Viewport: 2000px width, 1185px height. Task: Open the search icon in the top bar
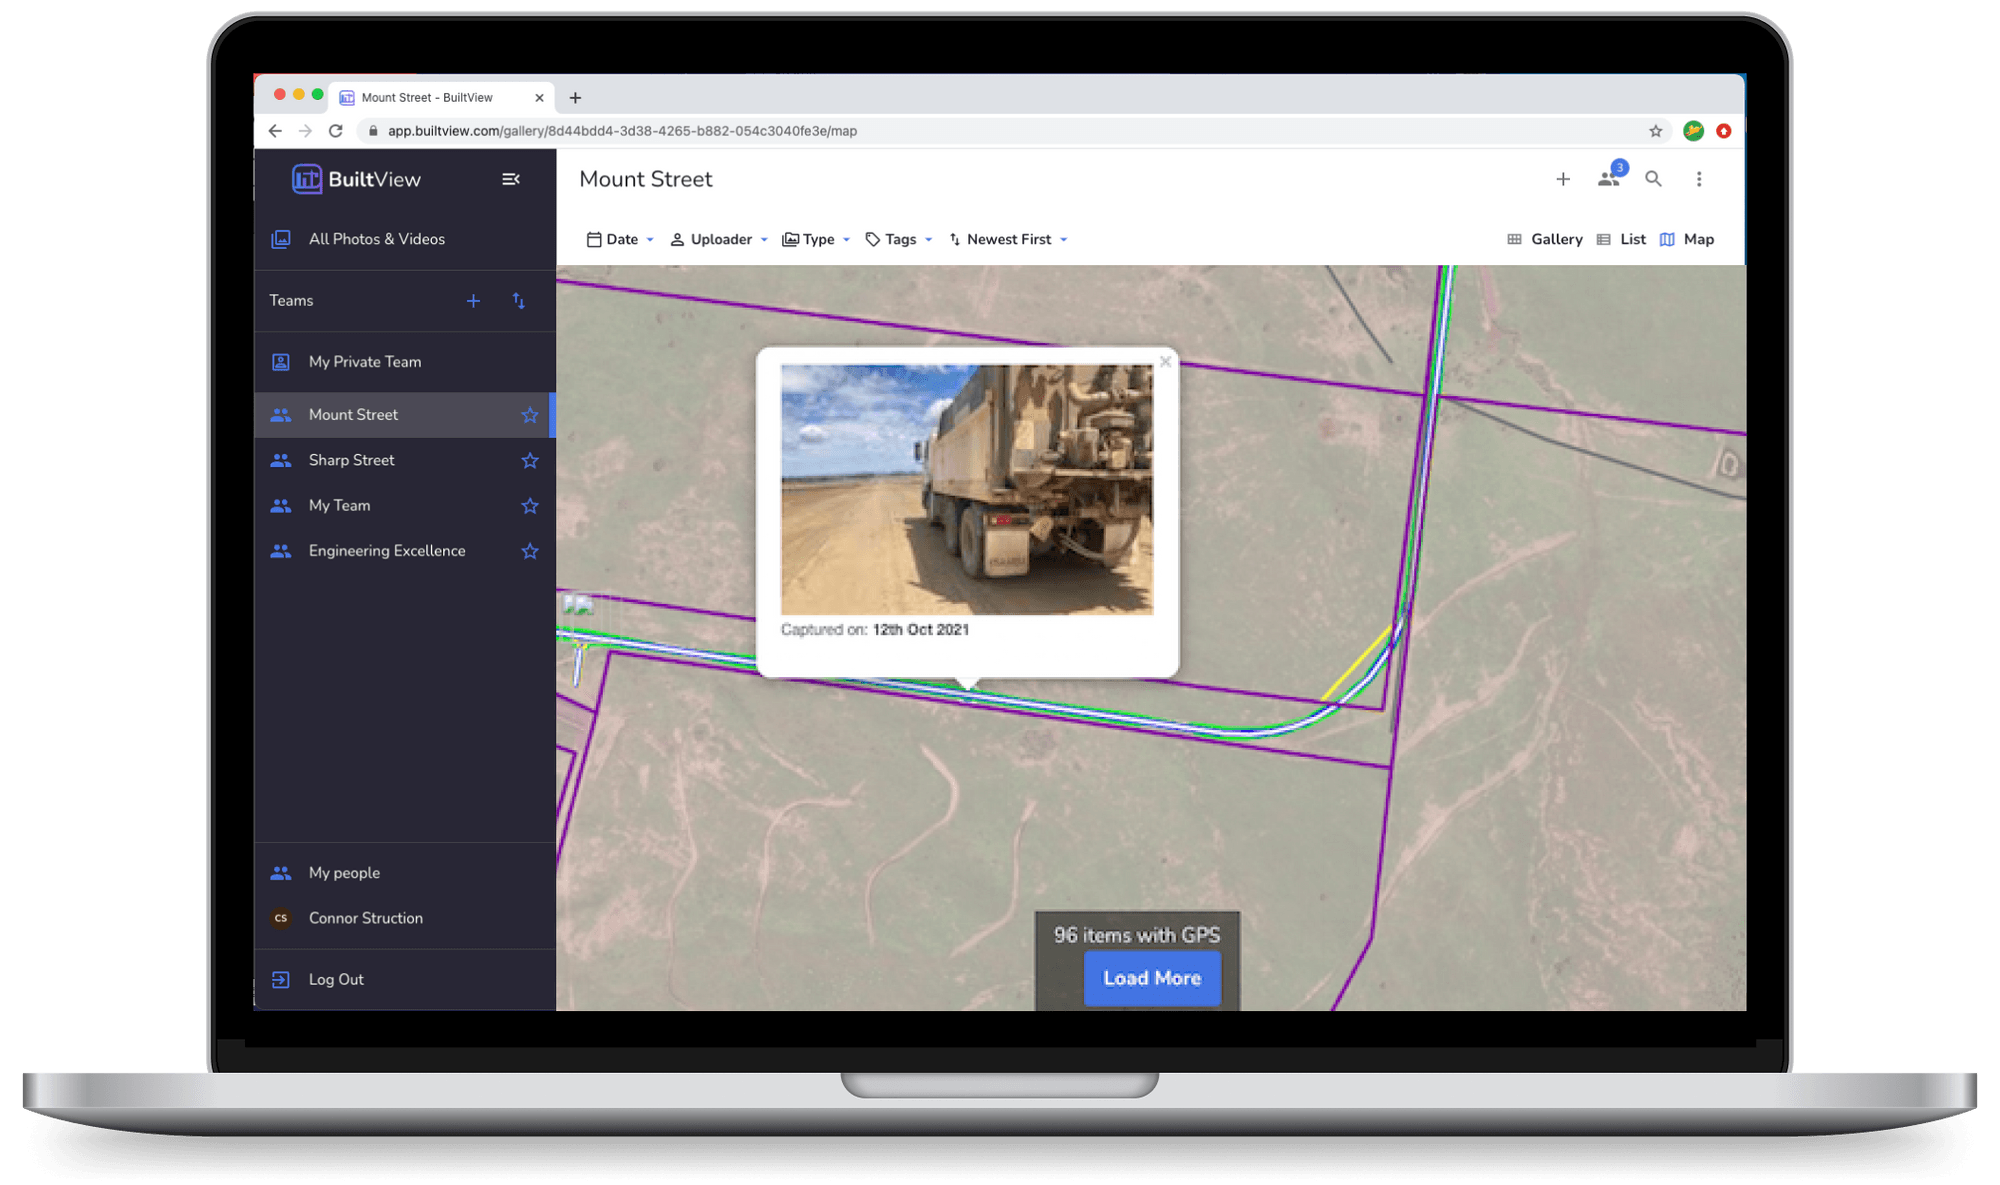1653,178
